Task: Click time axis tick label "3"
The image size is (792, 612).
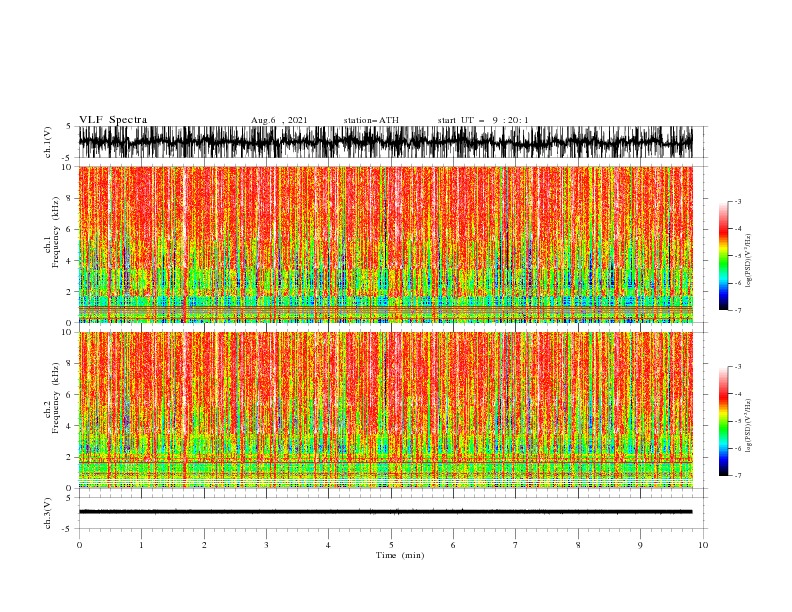Action: (266, 545)
